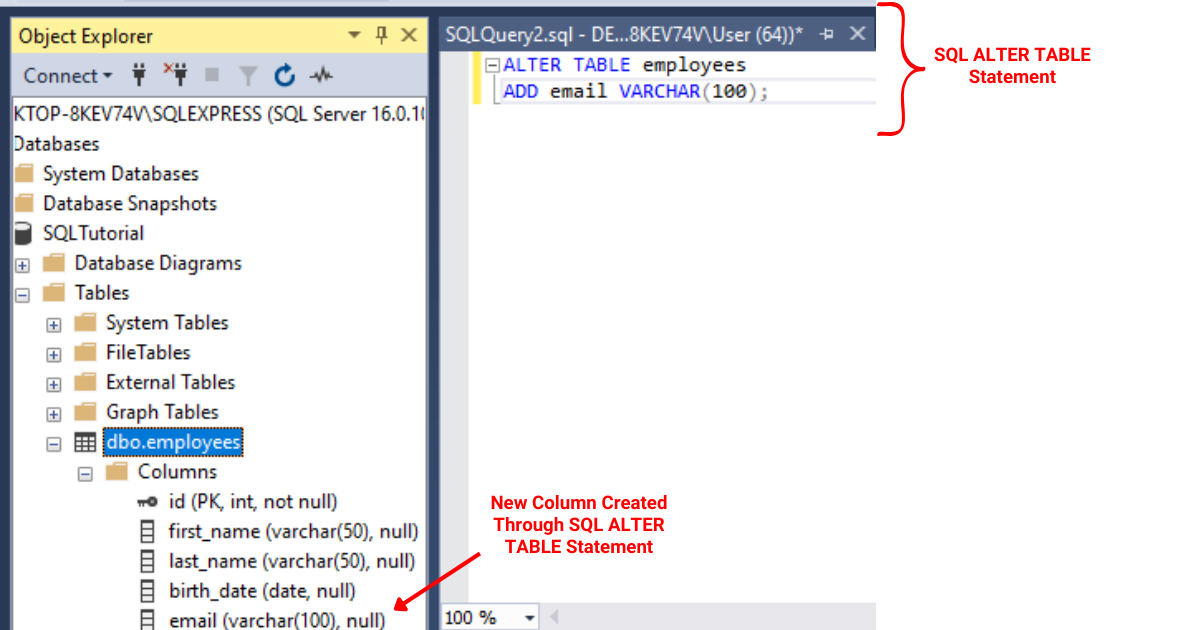Click the primary key icon beside id

tap(148, 502)
